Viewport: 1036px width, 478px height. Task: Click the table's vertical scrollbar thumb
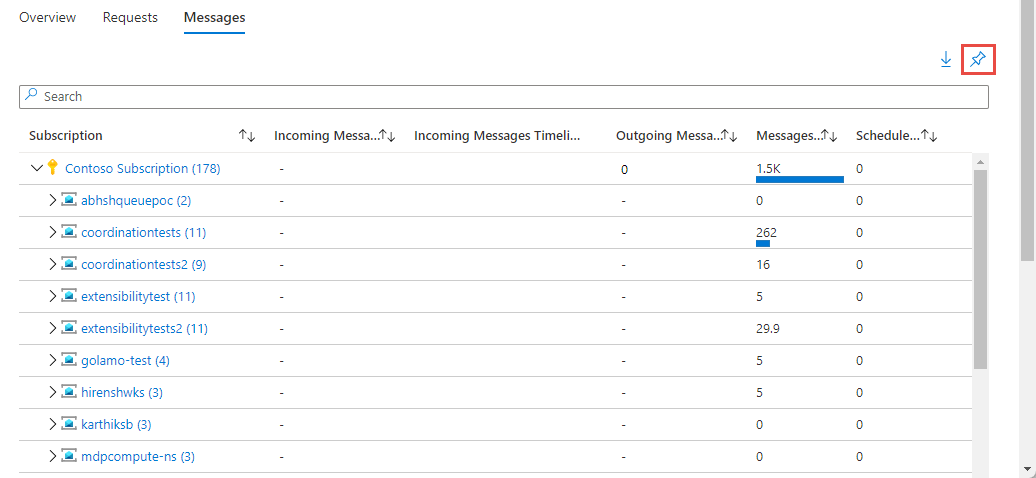(x=980, y=270)
